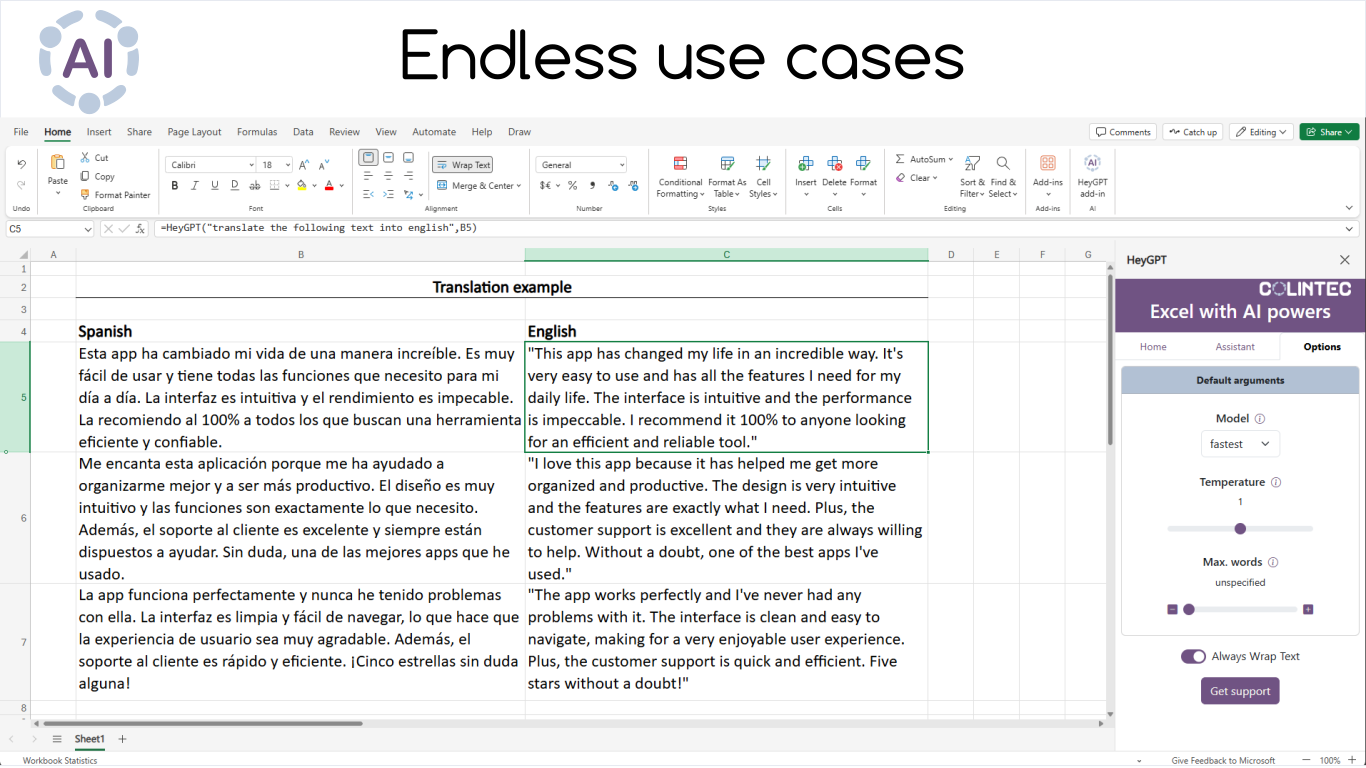
Task: Click the decrease decimal icon
Action: point(633,185)
